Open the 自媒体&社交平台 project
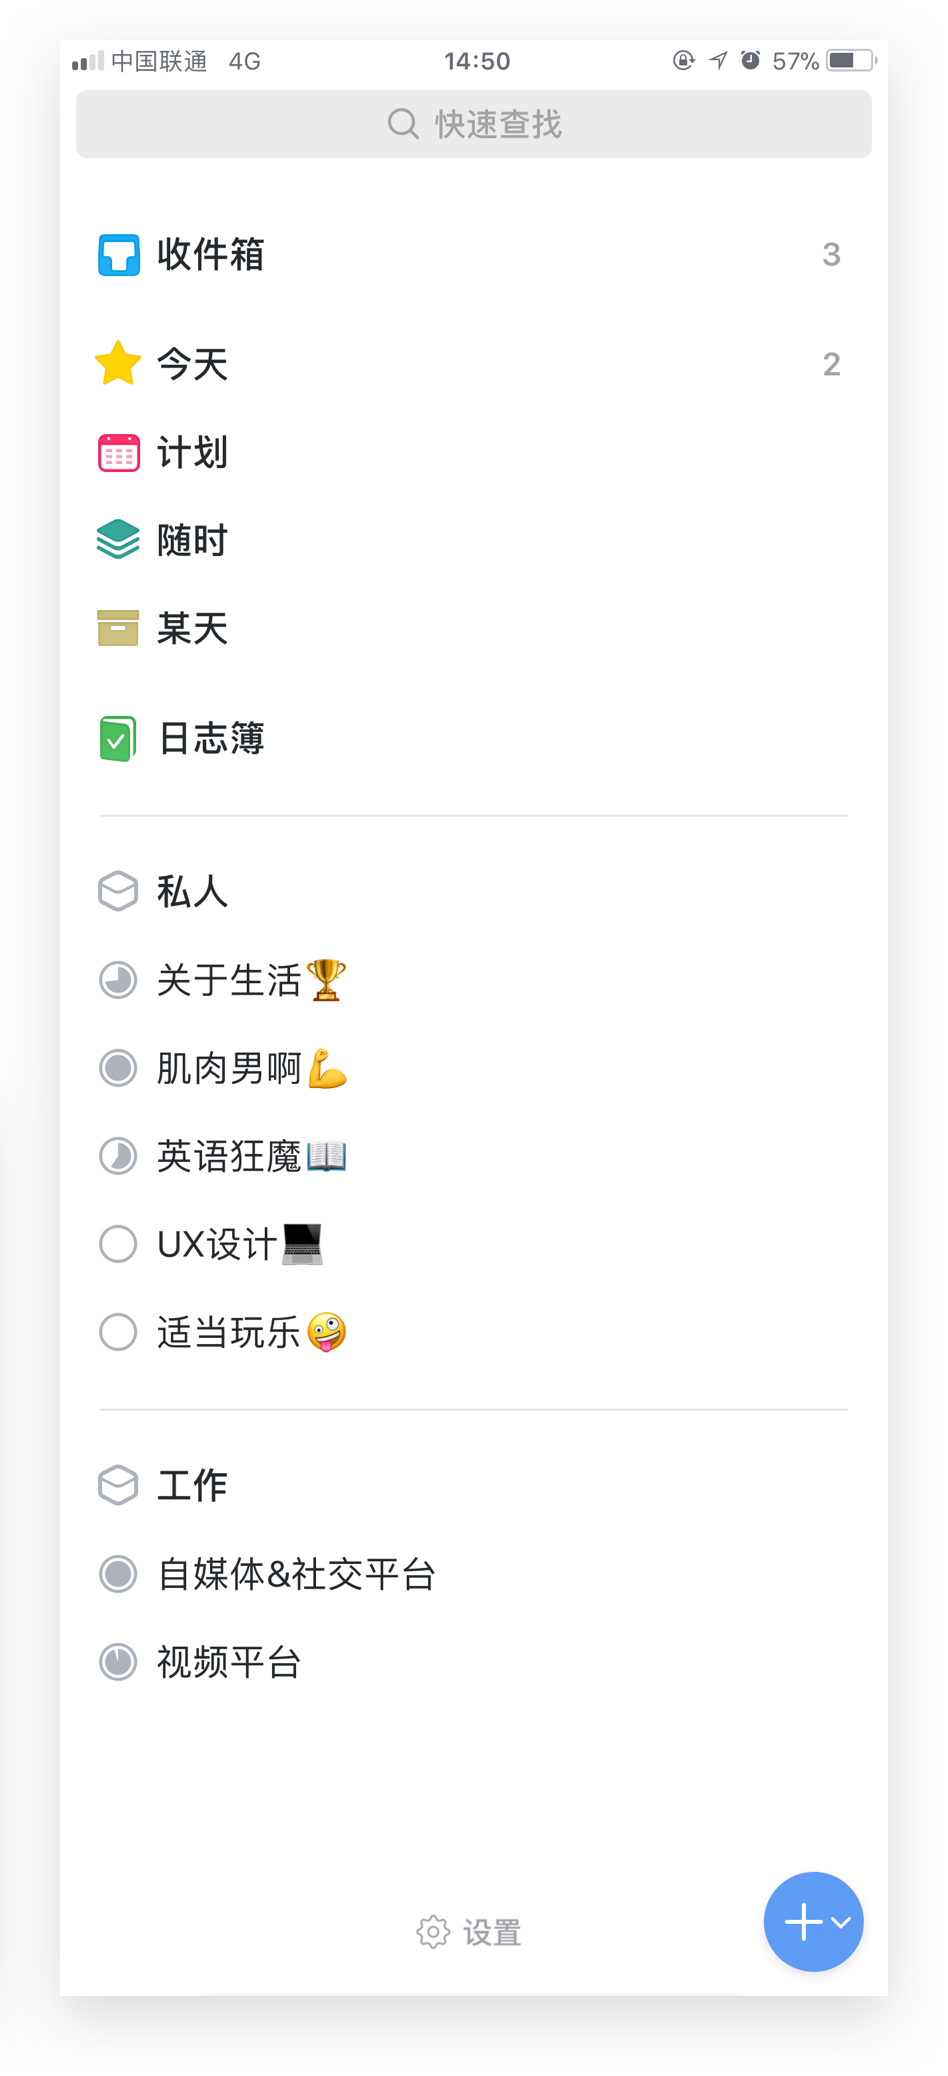Image resolution: width=948 pixels, height=2076 pixels. (296, 1574)
